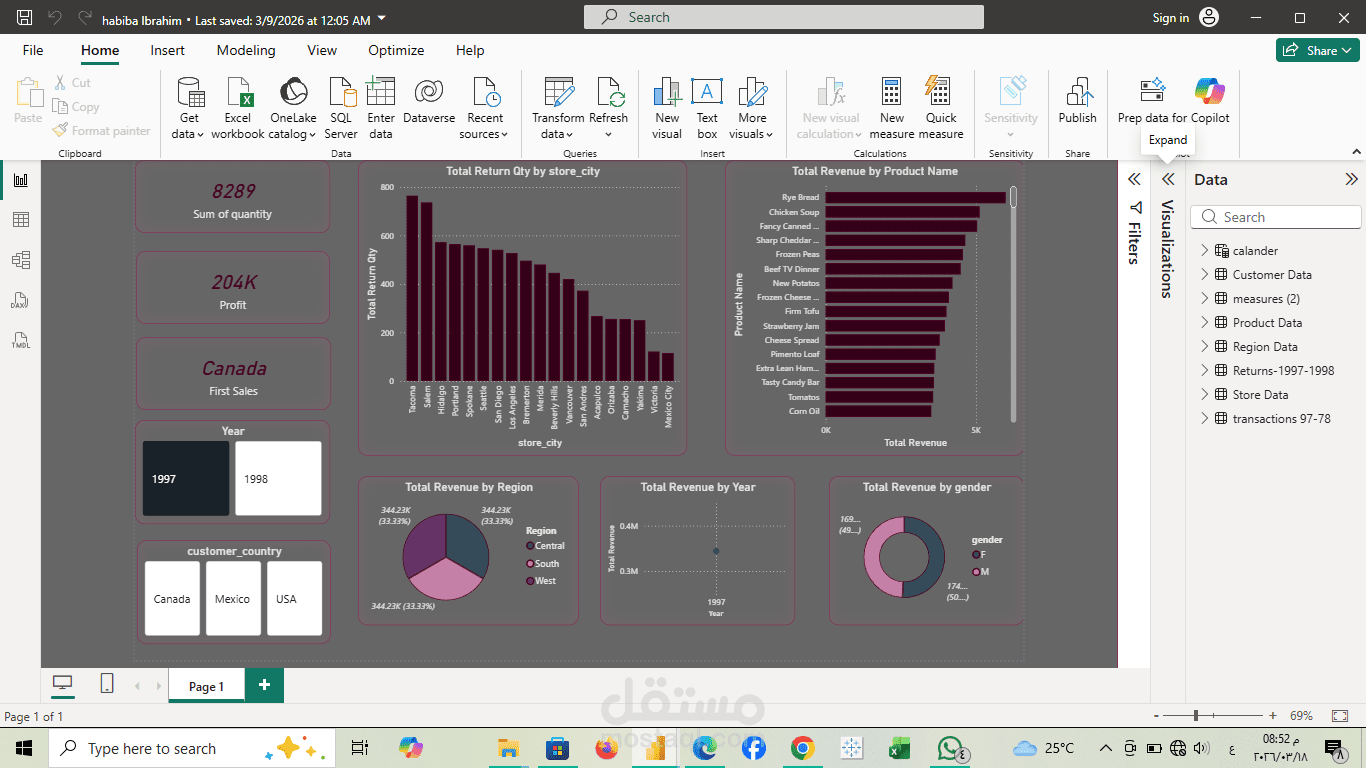Open TMDL view in sidebar
Image resolution: width=1366 pixels, height=768 pixels.
point(20,340)
